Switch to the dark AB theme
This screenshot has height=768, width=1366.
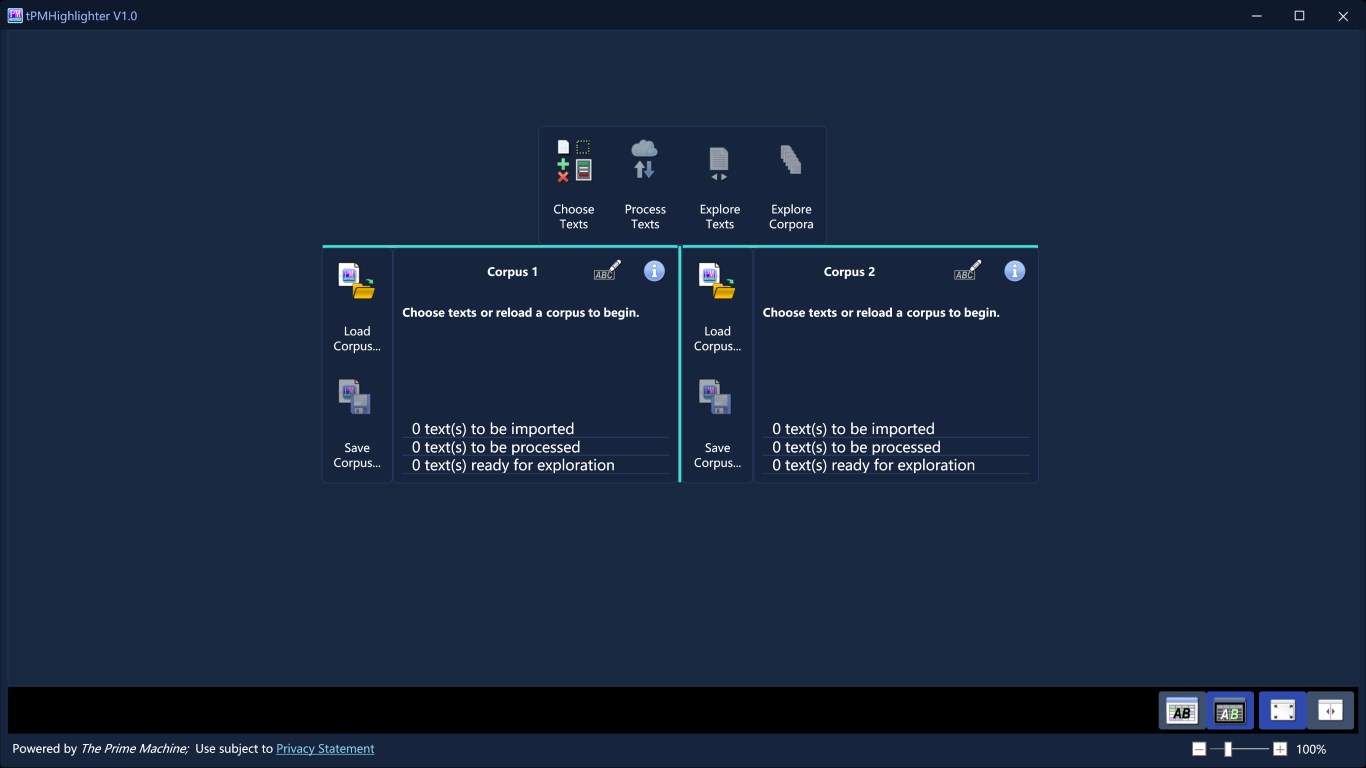click(x=1229, y=711)
